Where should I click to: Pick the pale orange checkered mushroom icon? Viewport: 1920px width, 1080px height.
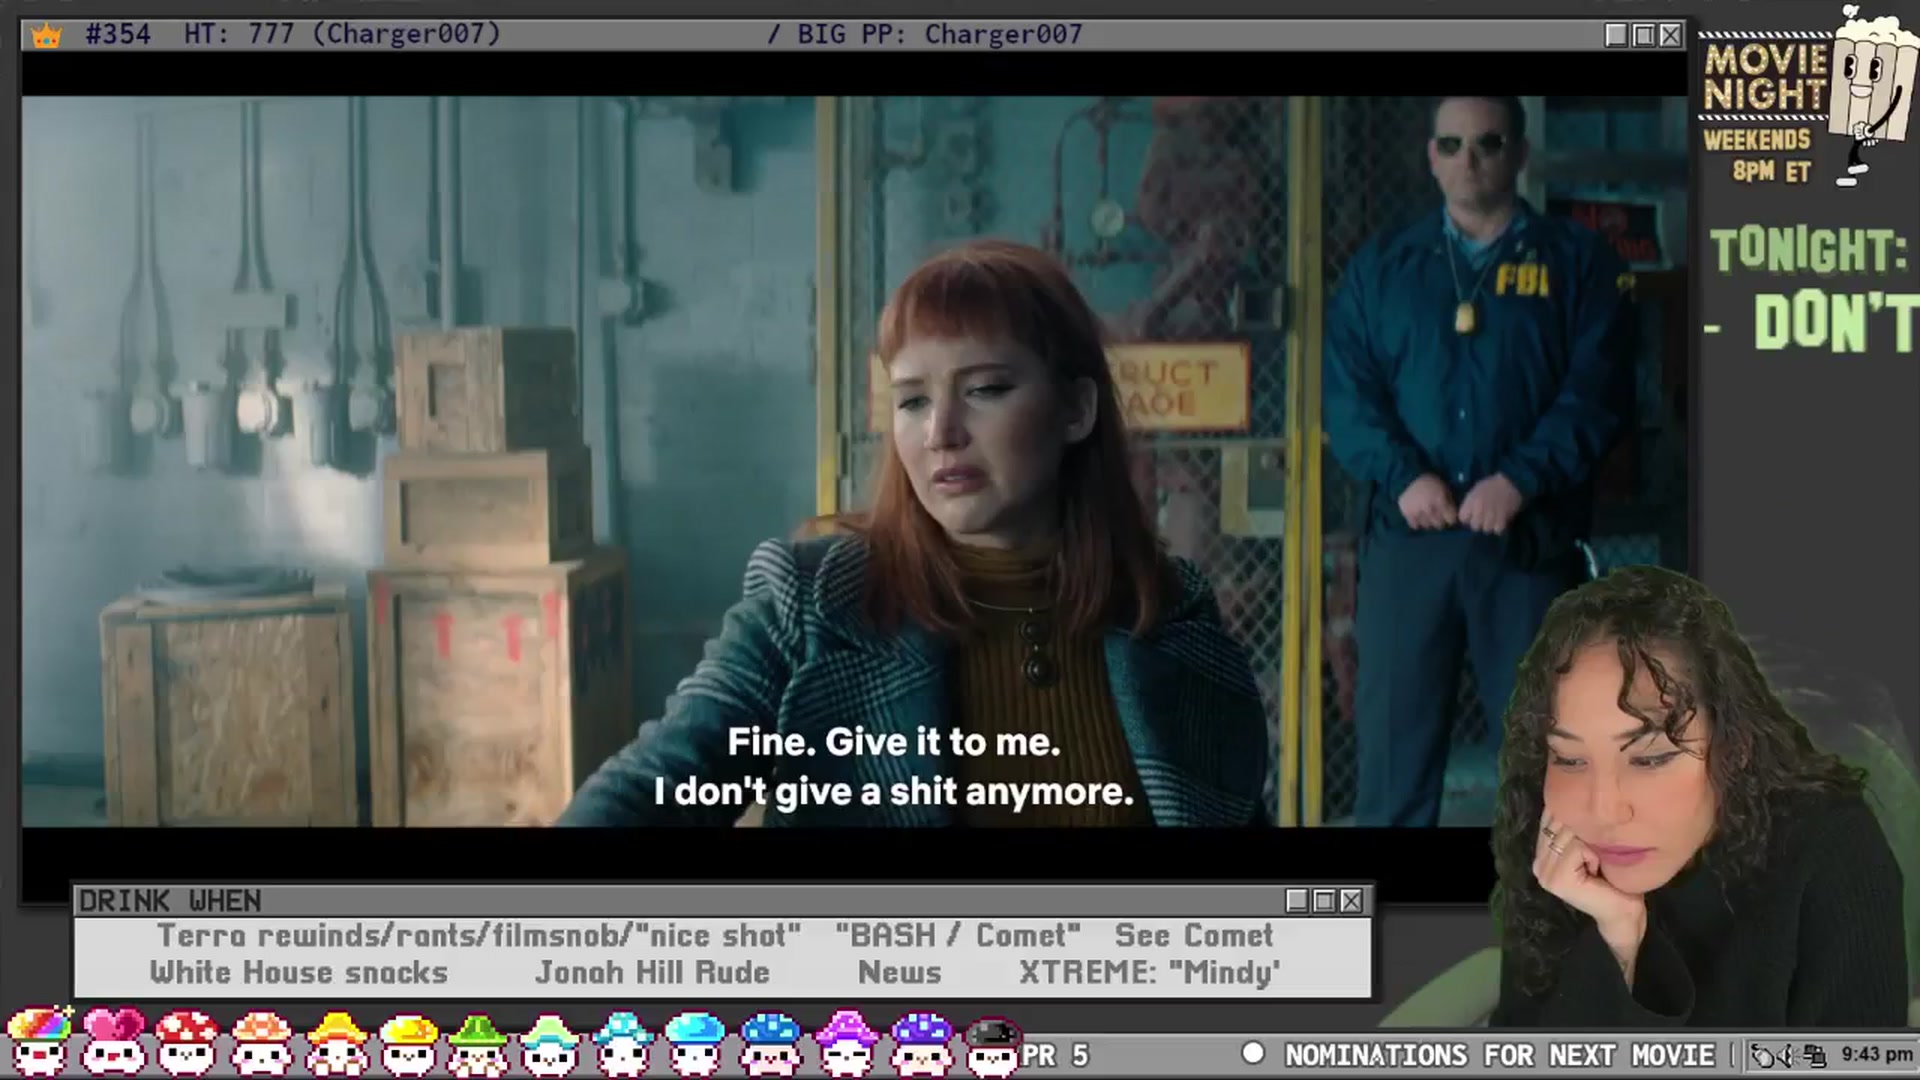coord(261,1042)
